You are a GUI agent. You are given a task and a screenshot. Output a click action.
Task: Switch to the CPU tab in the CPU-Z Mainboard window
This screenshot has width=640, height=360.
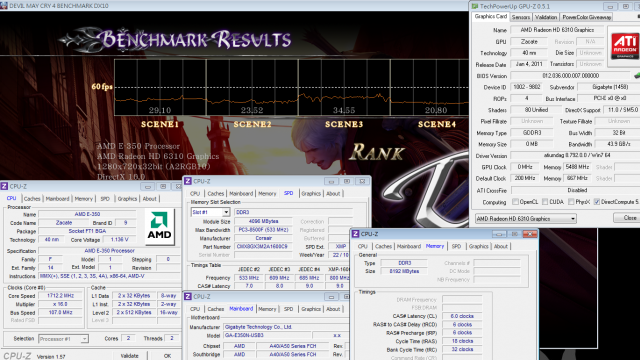[x=195, y=309]
